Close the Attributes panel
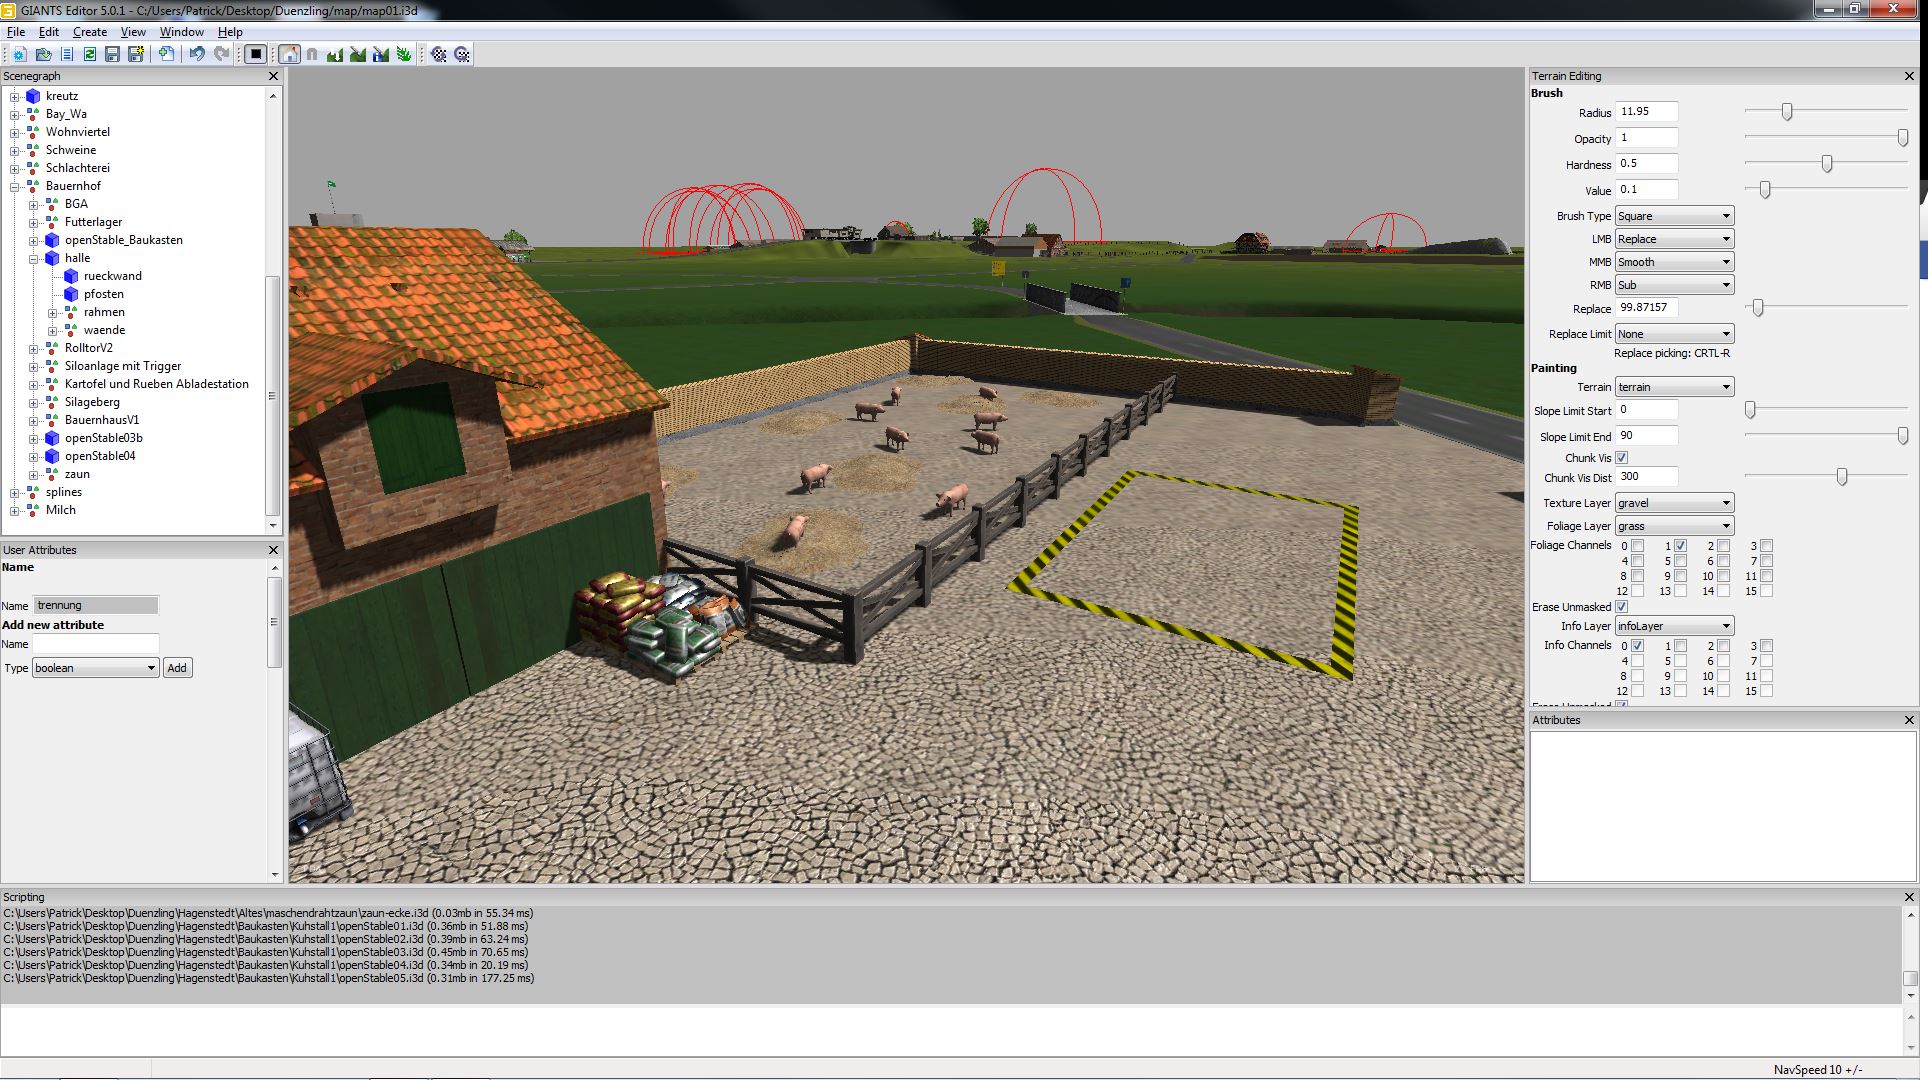Viewport: 1928px width, 1080px height. pos(1909,720)
